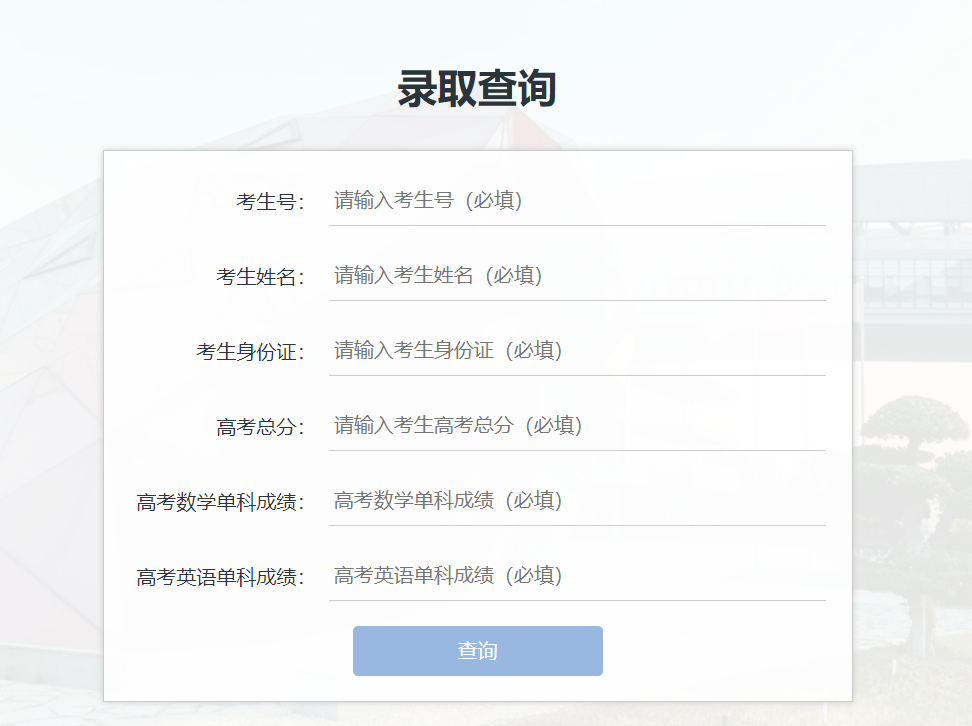Viewport: 972px width, 726px height.
Task: Focus the 考生身份证 input field
Action: pos(577,350)
